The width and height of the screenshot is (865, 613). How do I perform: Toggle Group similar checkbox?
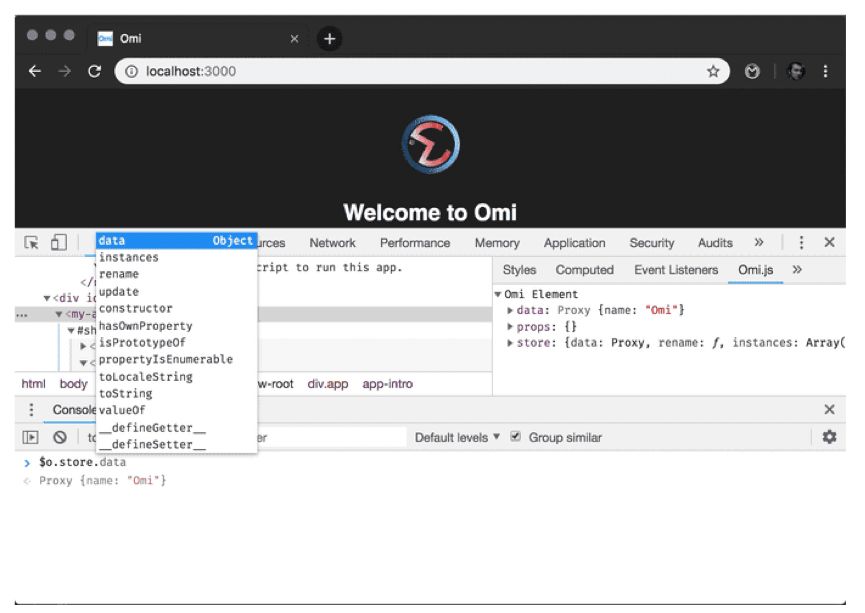pos(515,436)
